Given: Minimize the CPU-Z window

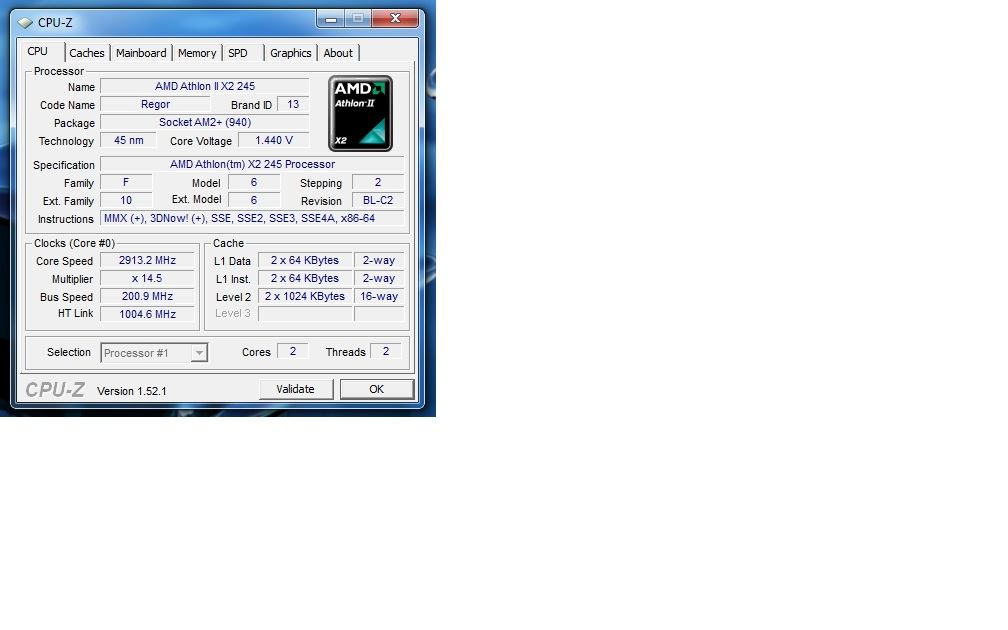Looking at the screenshot, I should [x=330, y=19].
